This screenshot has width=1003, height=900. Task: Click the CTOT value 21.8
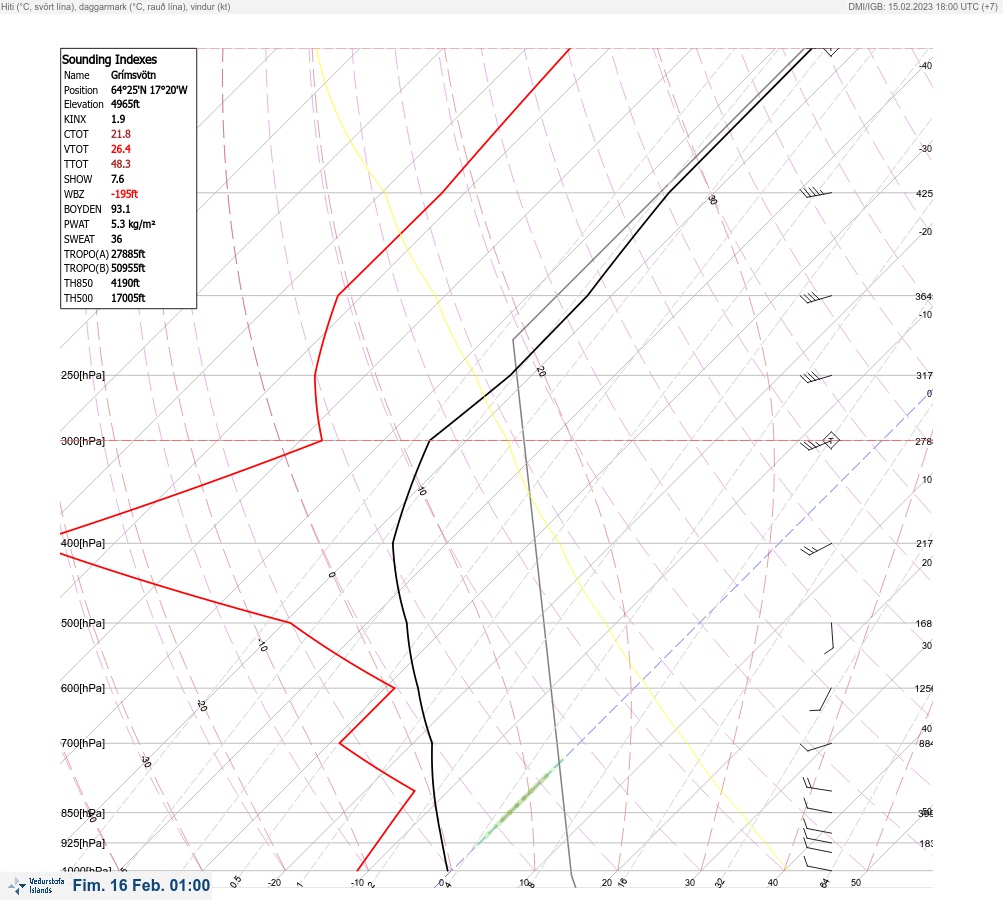(121, 134)
